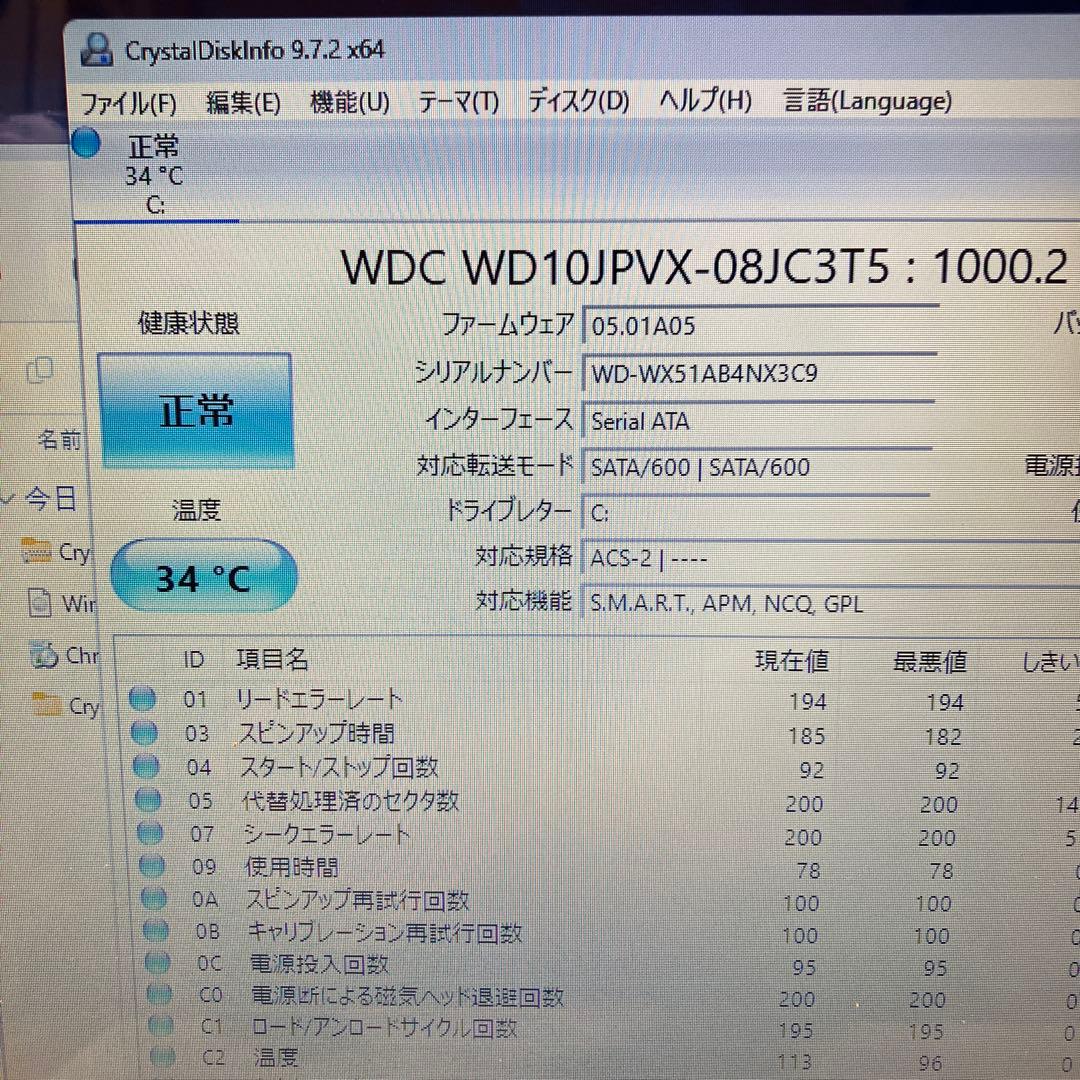Viewport: 1080px width, 1080px height.
Task: Collapse the 今日 group in Explorer window
Action: [x=10, y=497]
